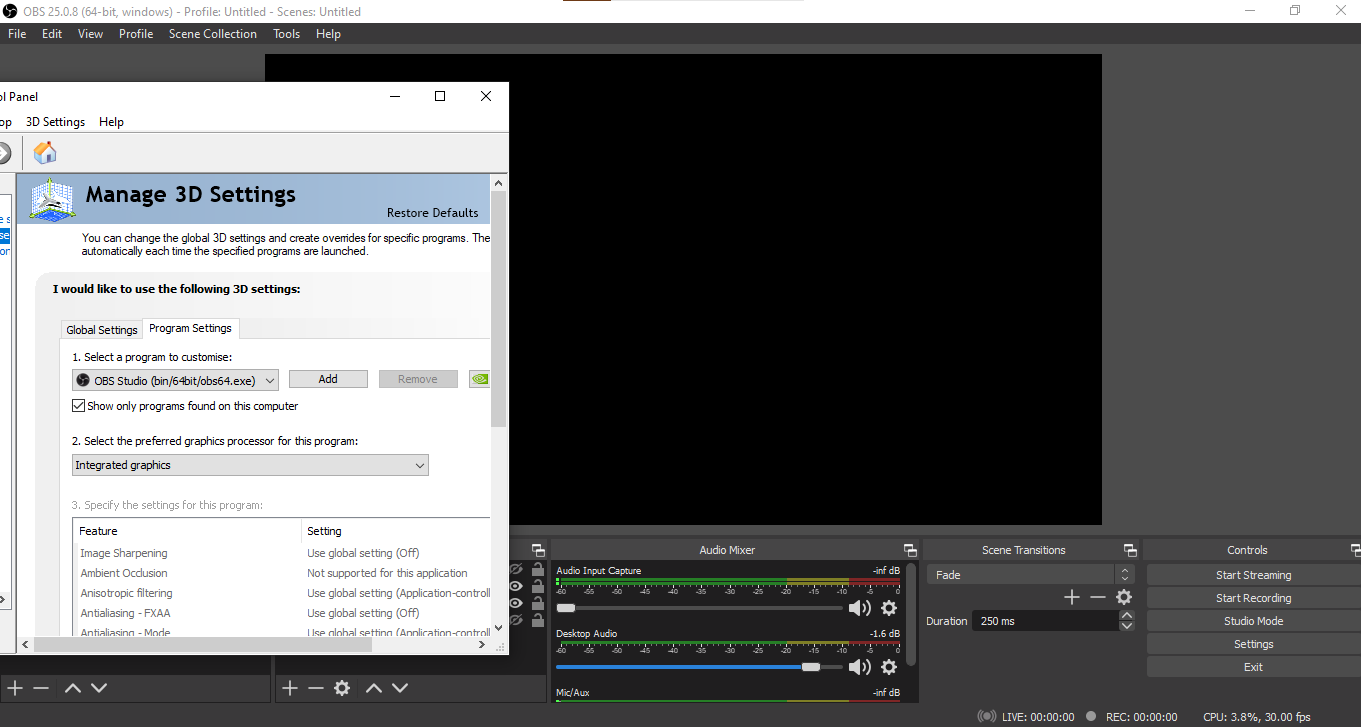
Task: Open the OBS Studio program selection dropdown
Action: click(175, 380)
